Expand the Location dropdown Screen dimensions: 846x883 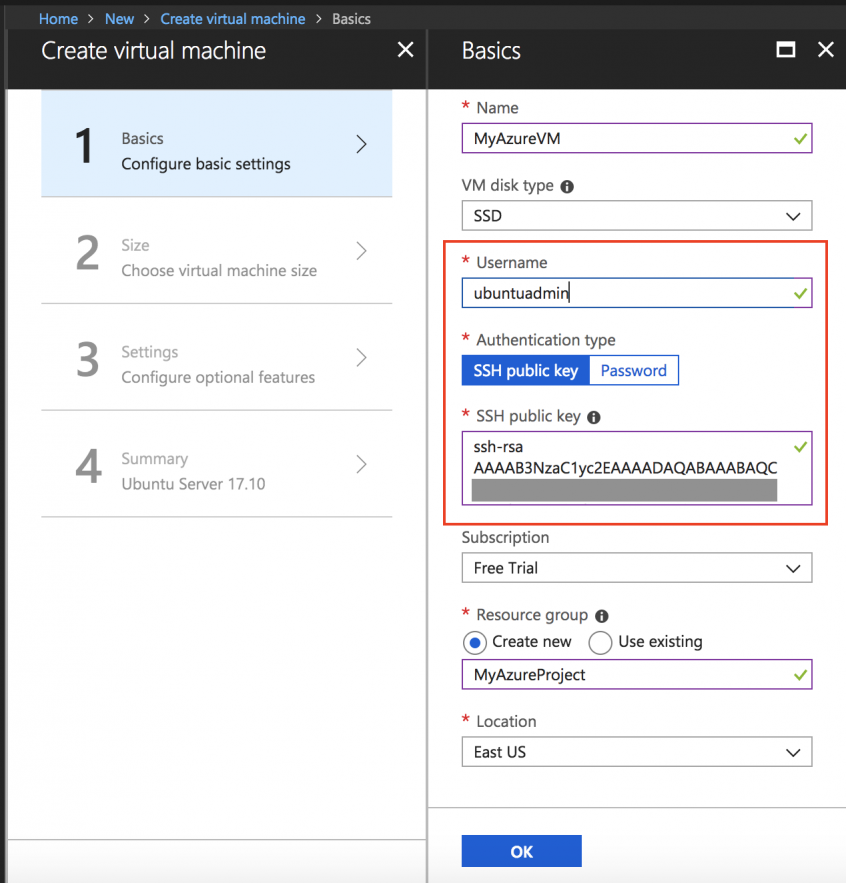point(636,752)
